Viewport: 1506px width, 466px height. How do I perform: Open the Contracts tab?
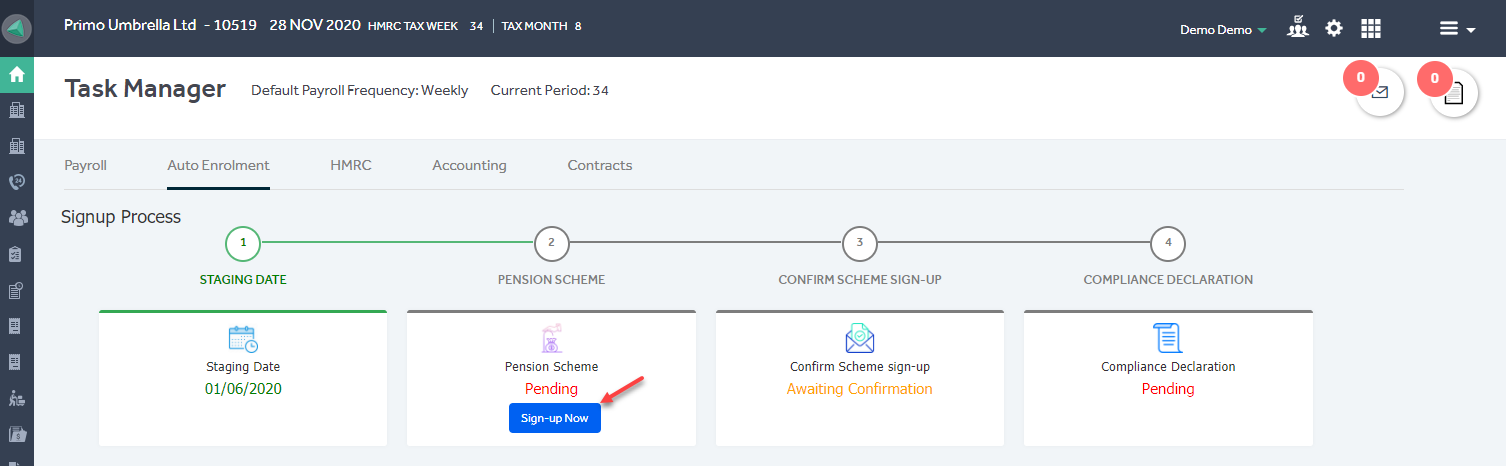[x=600, y=166]
